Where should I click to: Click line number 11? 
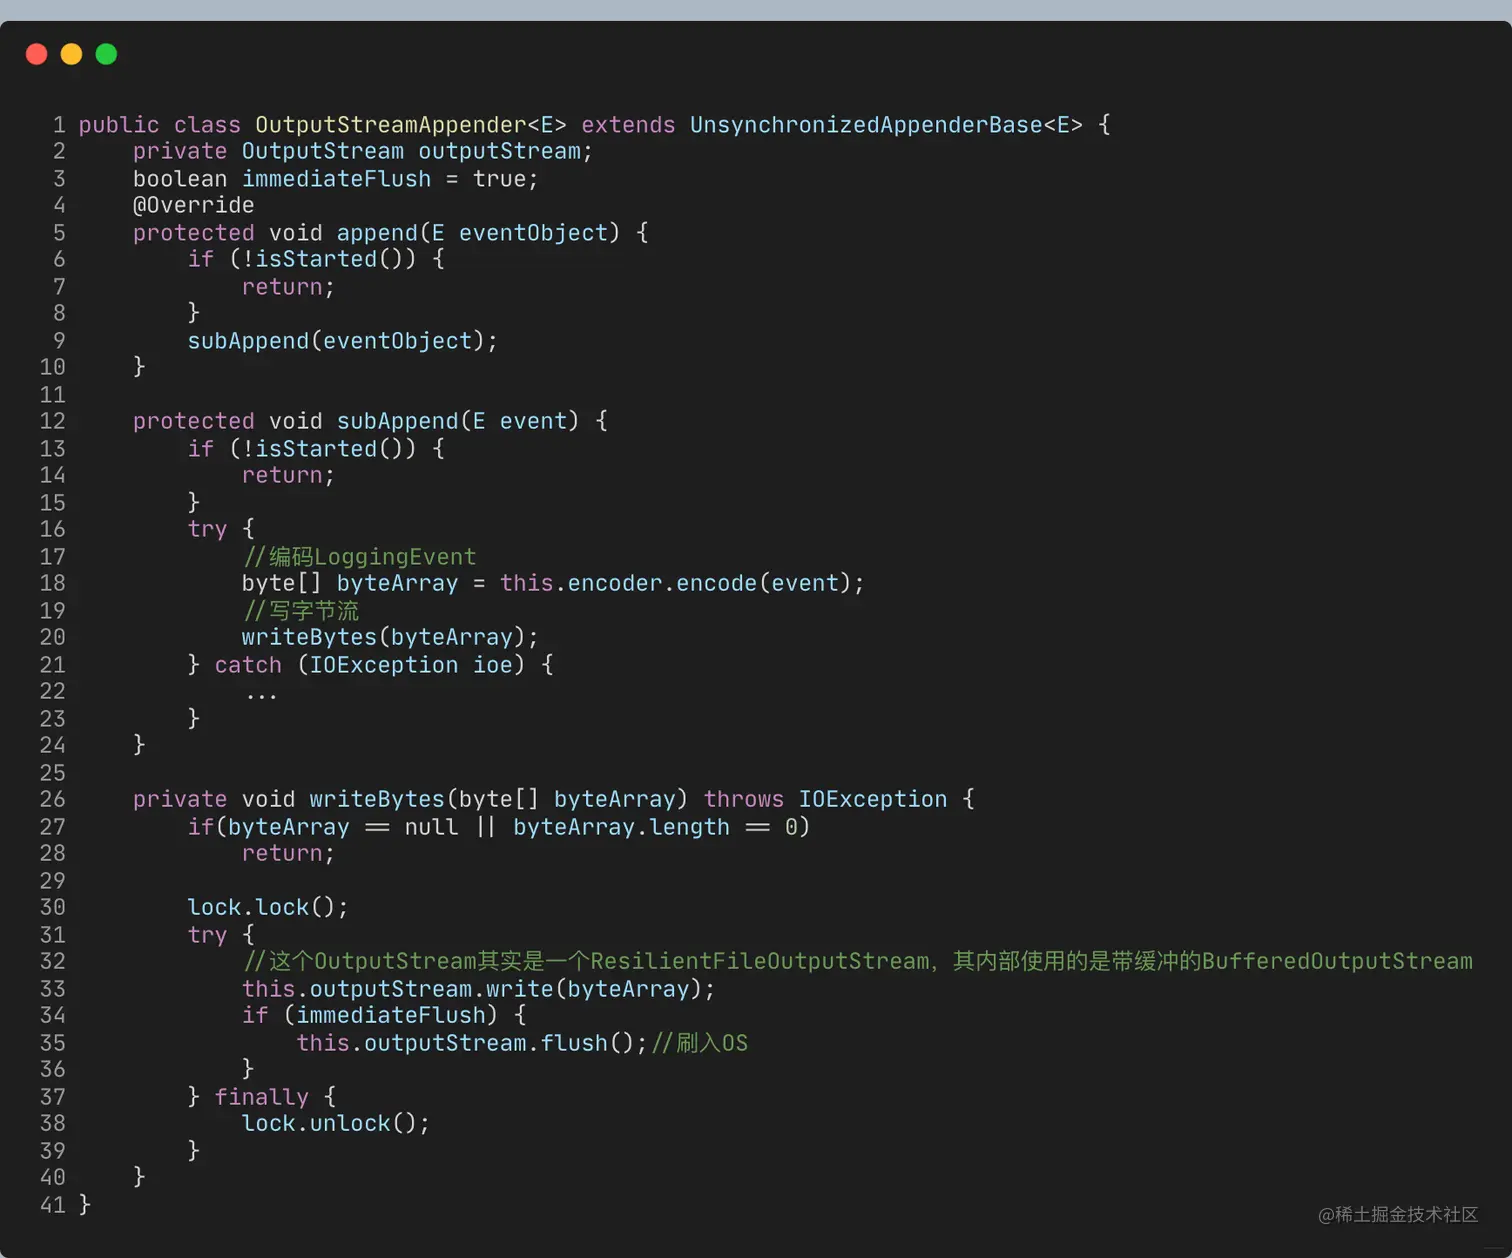pos(53,395)
